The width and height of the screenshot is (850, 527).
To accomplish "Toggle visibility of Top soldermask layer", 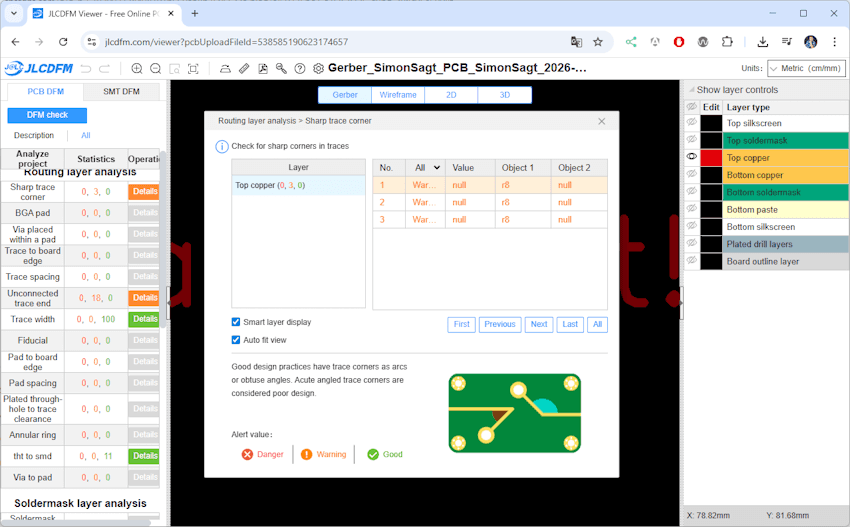I will point(692,140).
